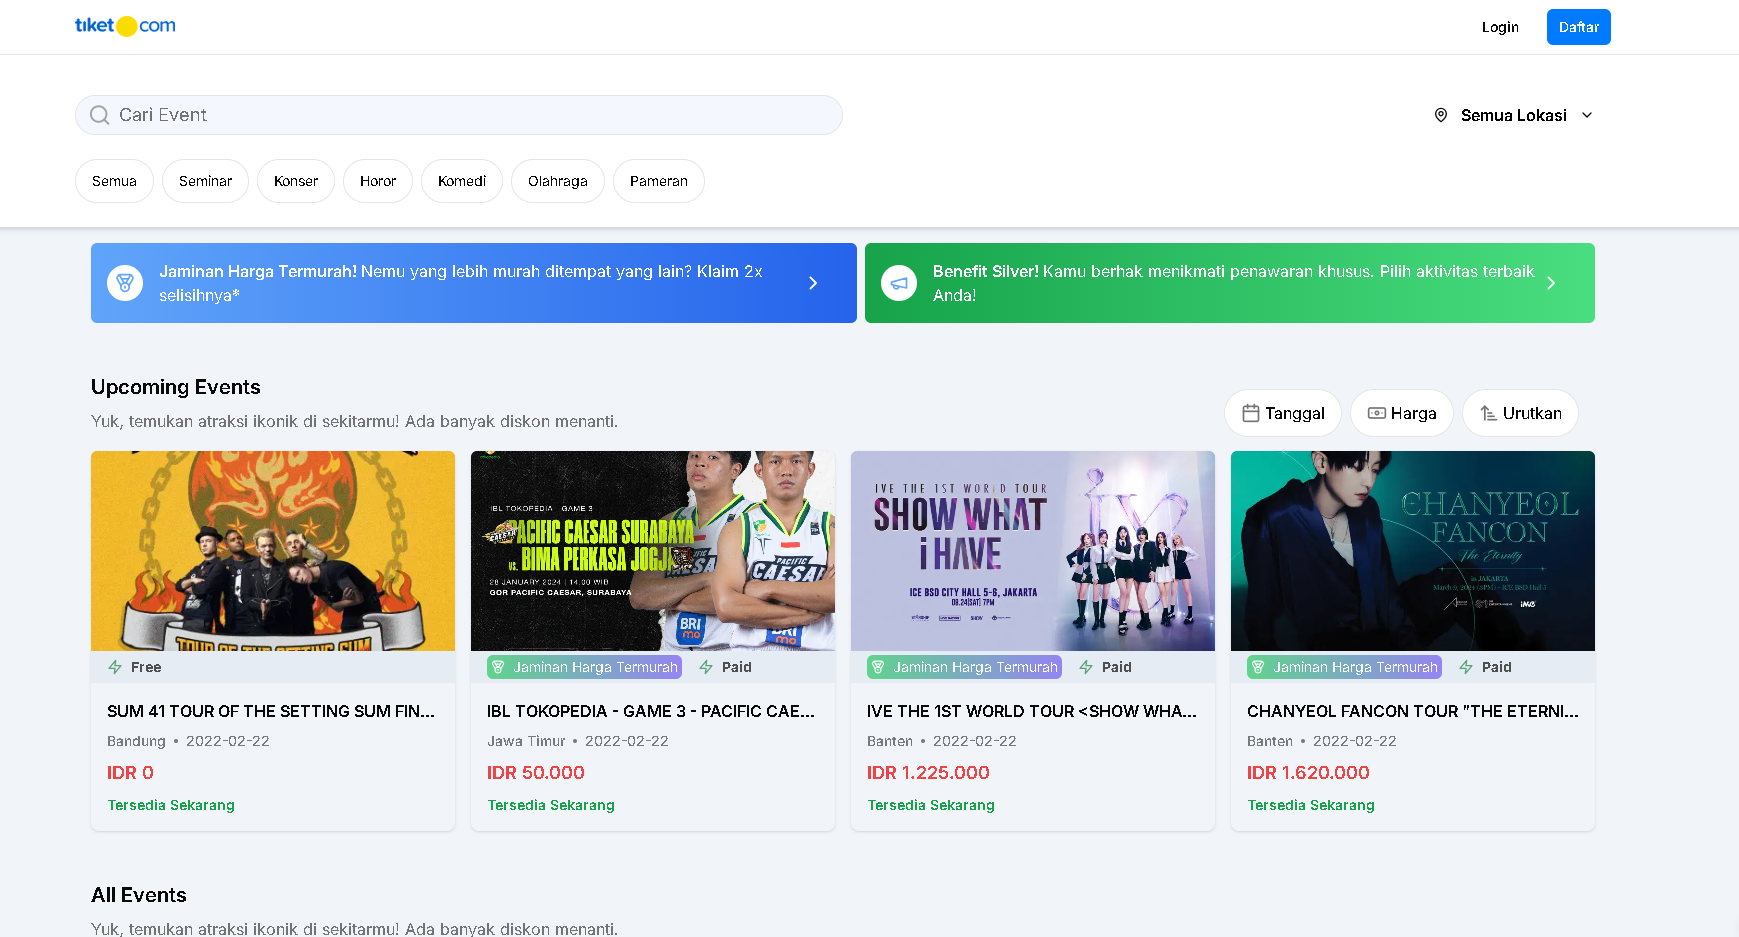Select the Seminar category chip

pos(205,181)
